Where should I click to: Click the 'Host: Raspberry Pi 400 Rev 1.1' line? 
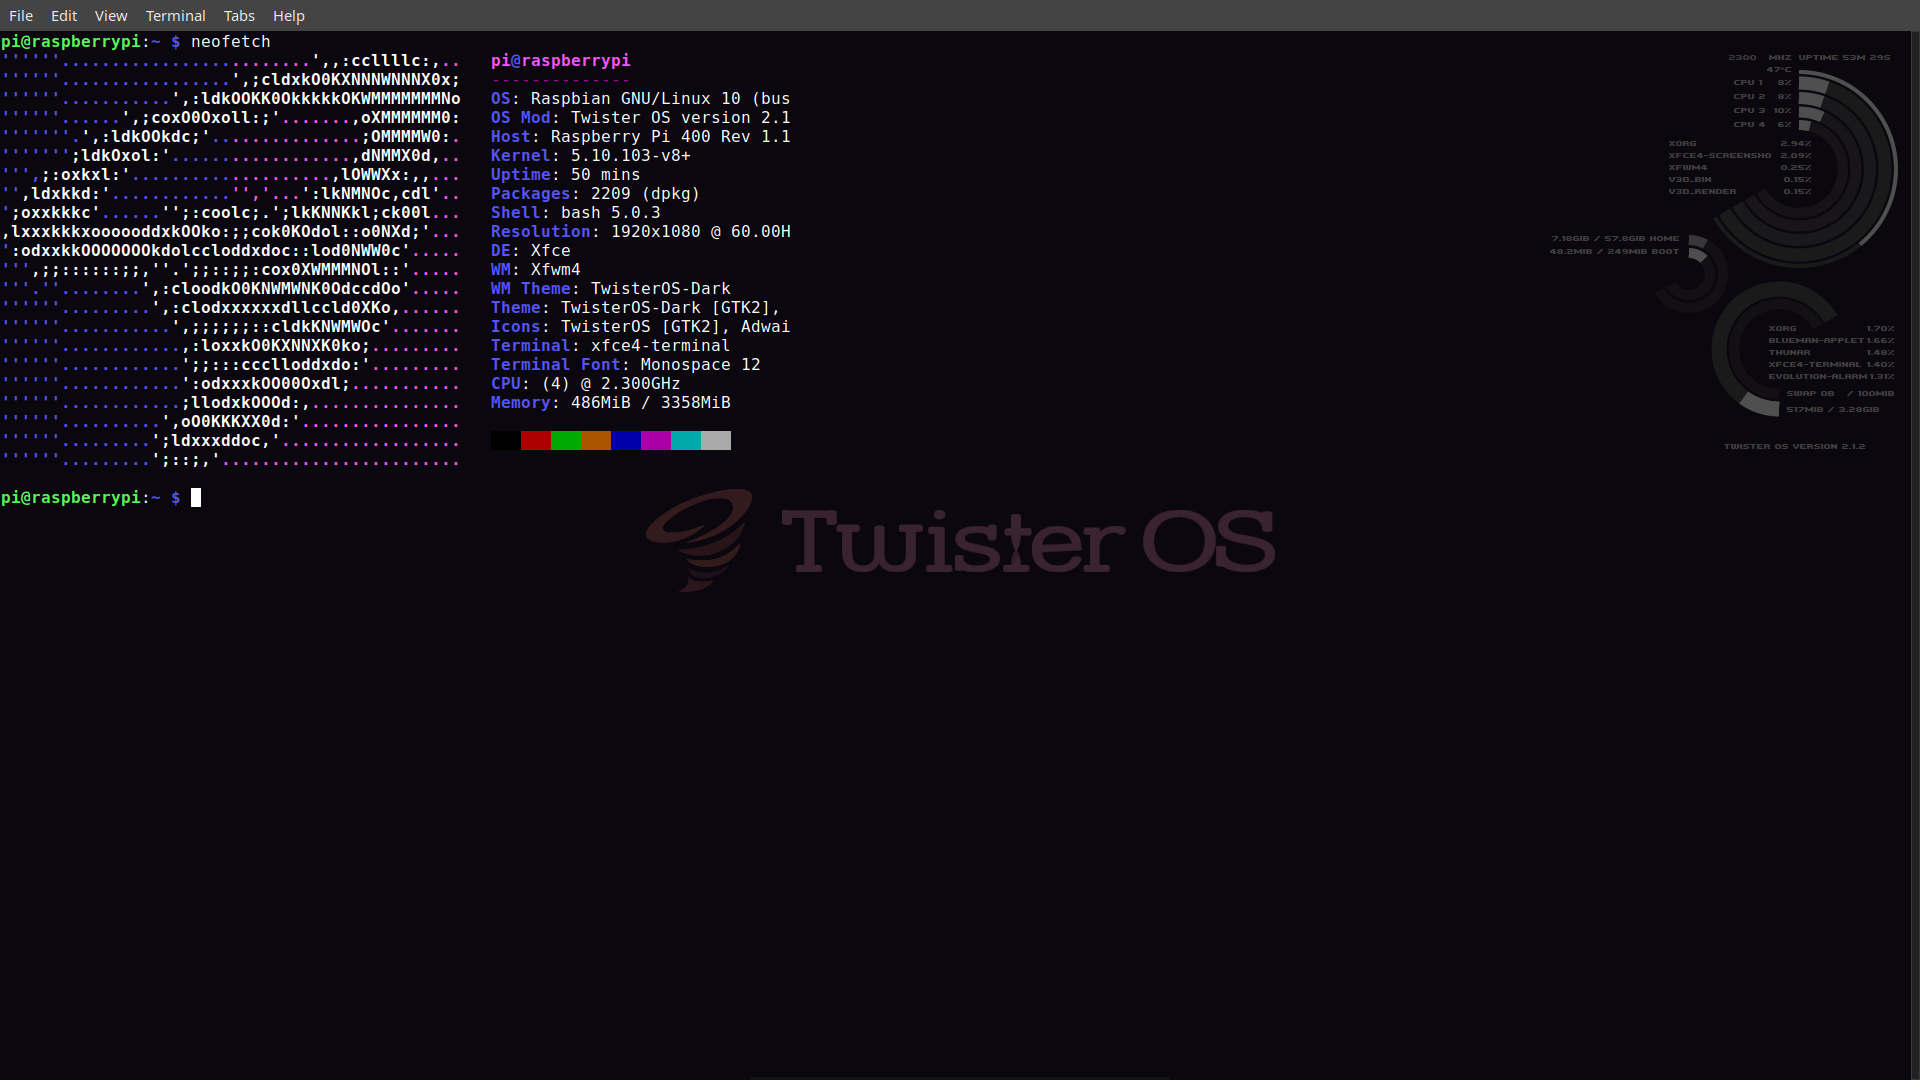[x=641, y=137]
